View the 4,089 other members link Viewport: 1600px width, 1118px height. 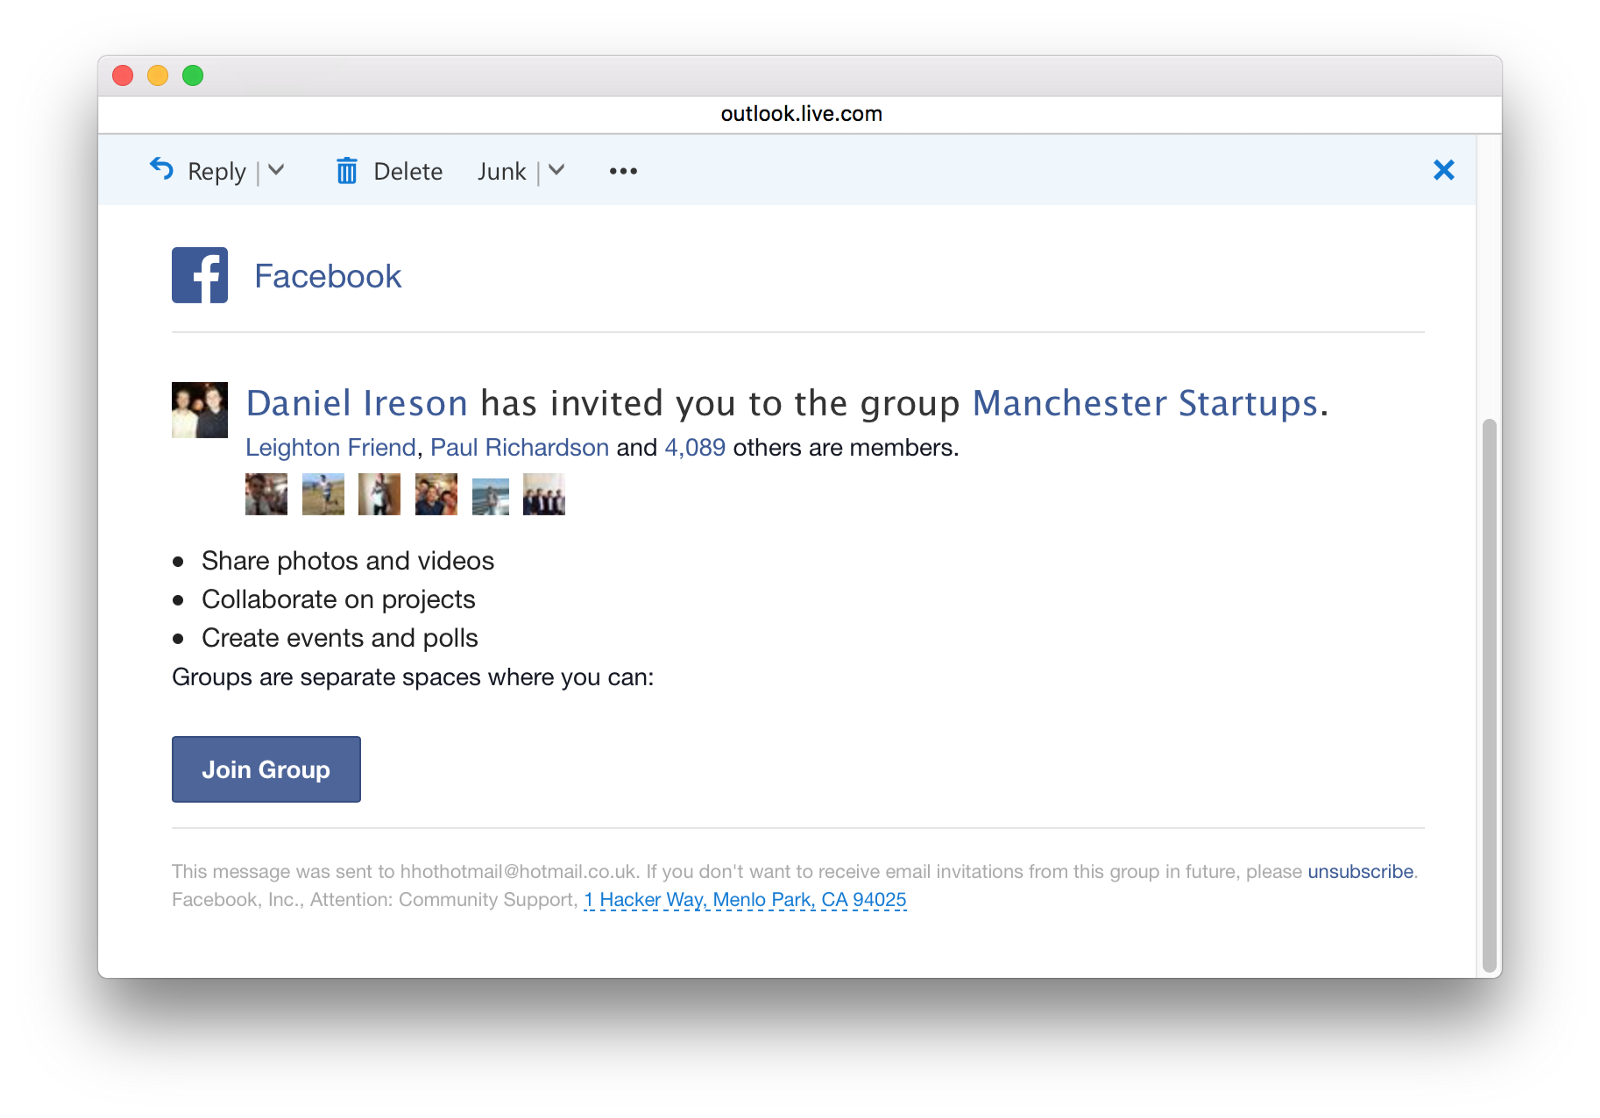(x=695, y=447)
